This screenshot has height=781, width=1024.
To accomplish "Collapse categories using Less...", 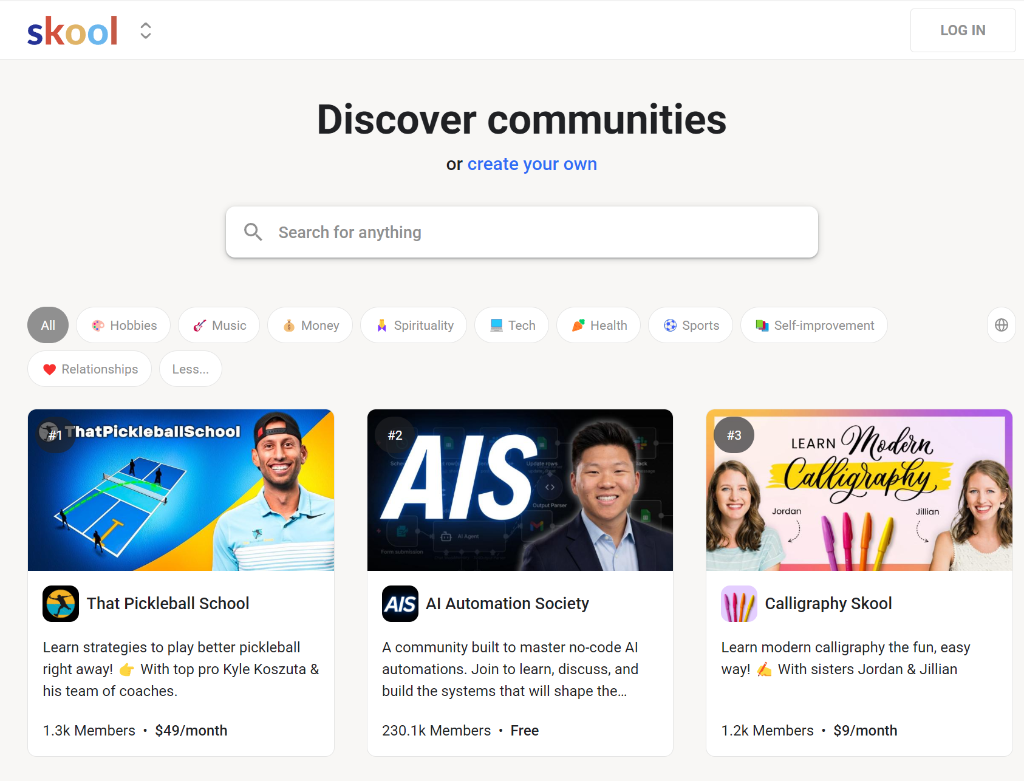I will (190, 368).
